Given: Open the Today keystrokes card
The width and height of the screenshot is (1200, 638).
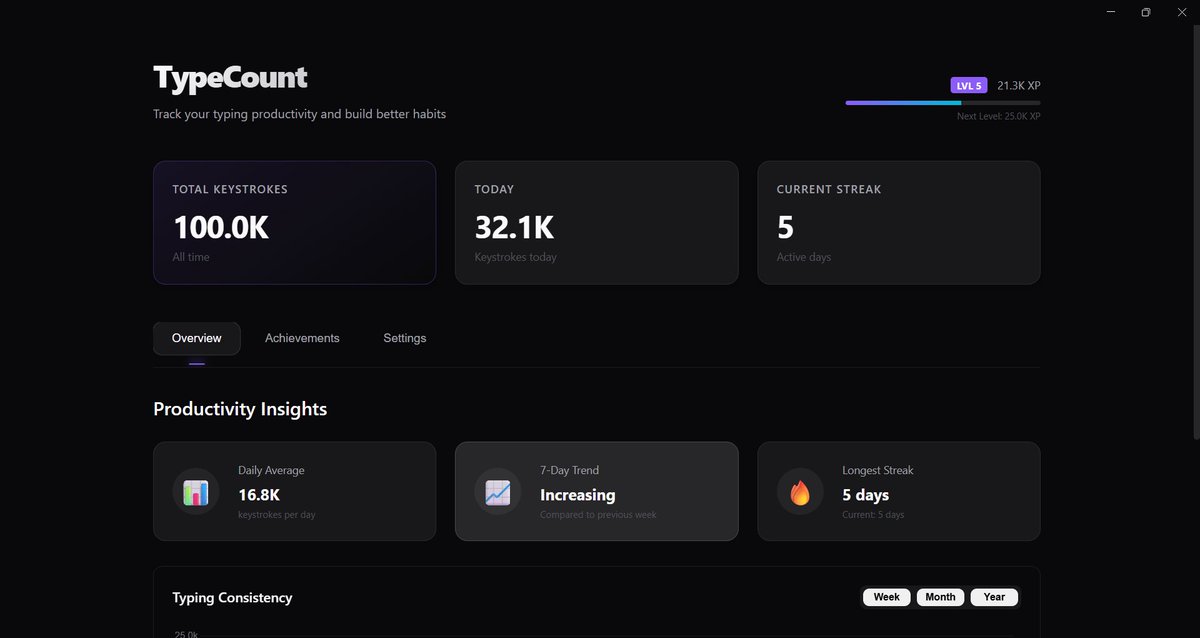Looking at the screenshot, I should coord(597,223).
